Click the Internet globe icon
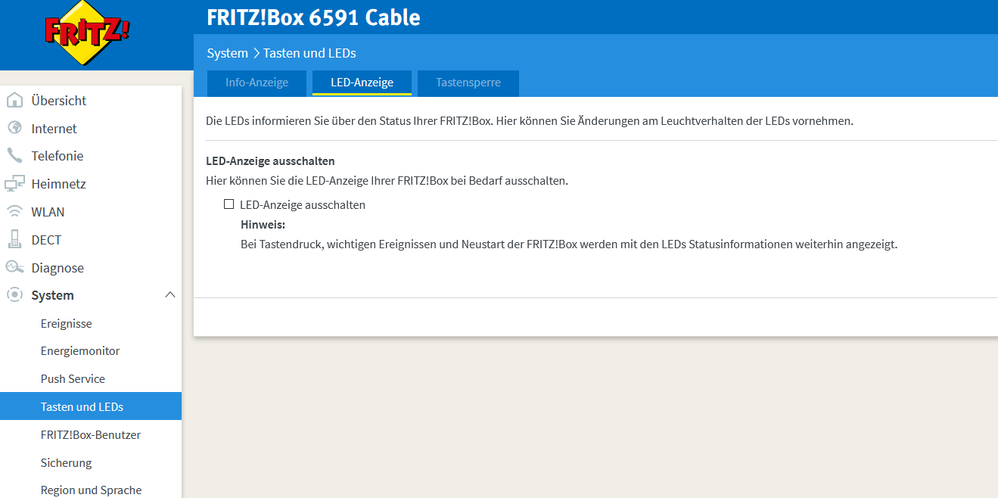 pos(14,128)
